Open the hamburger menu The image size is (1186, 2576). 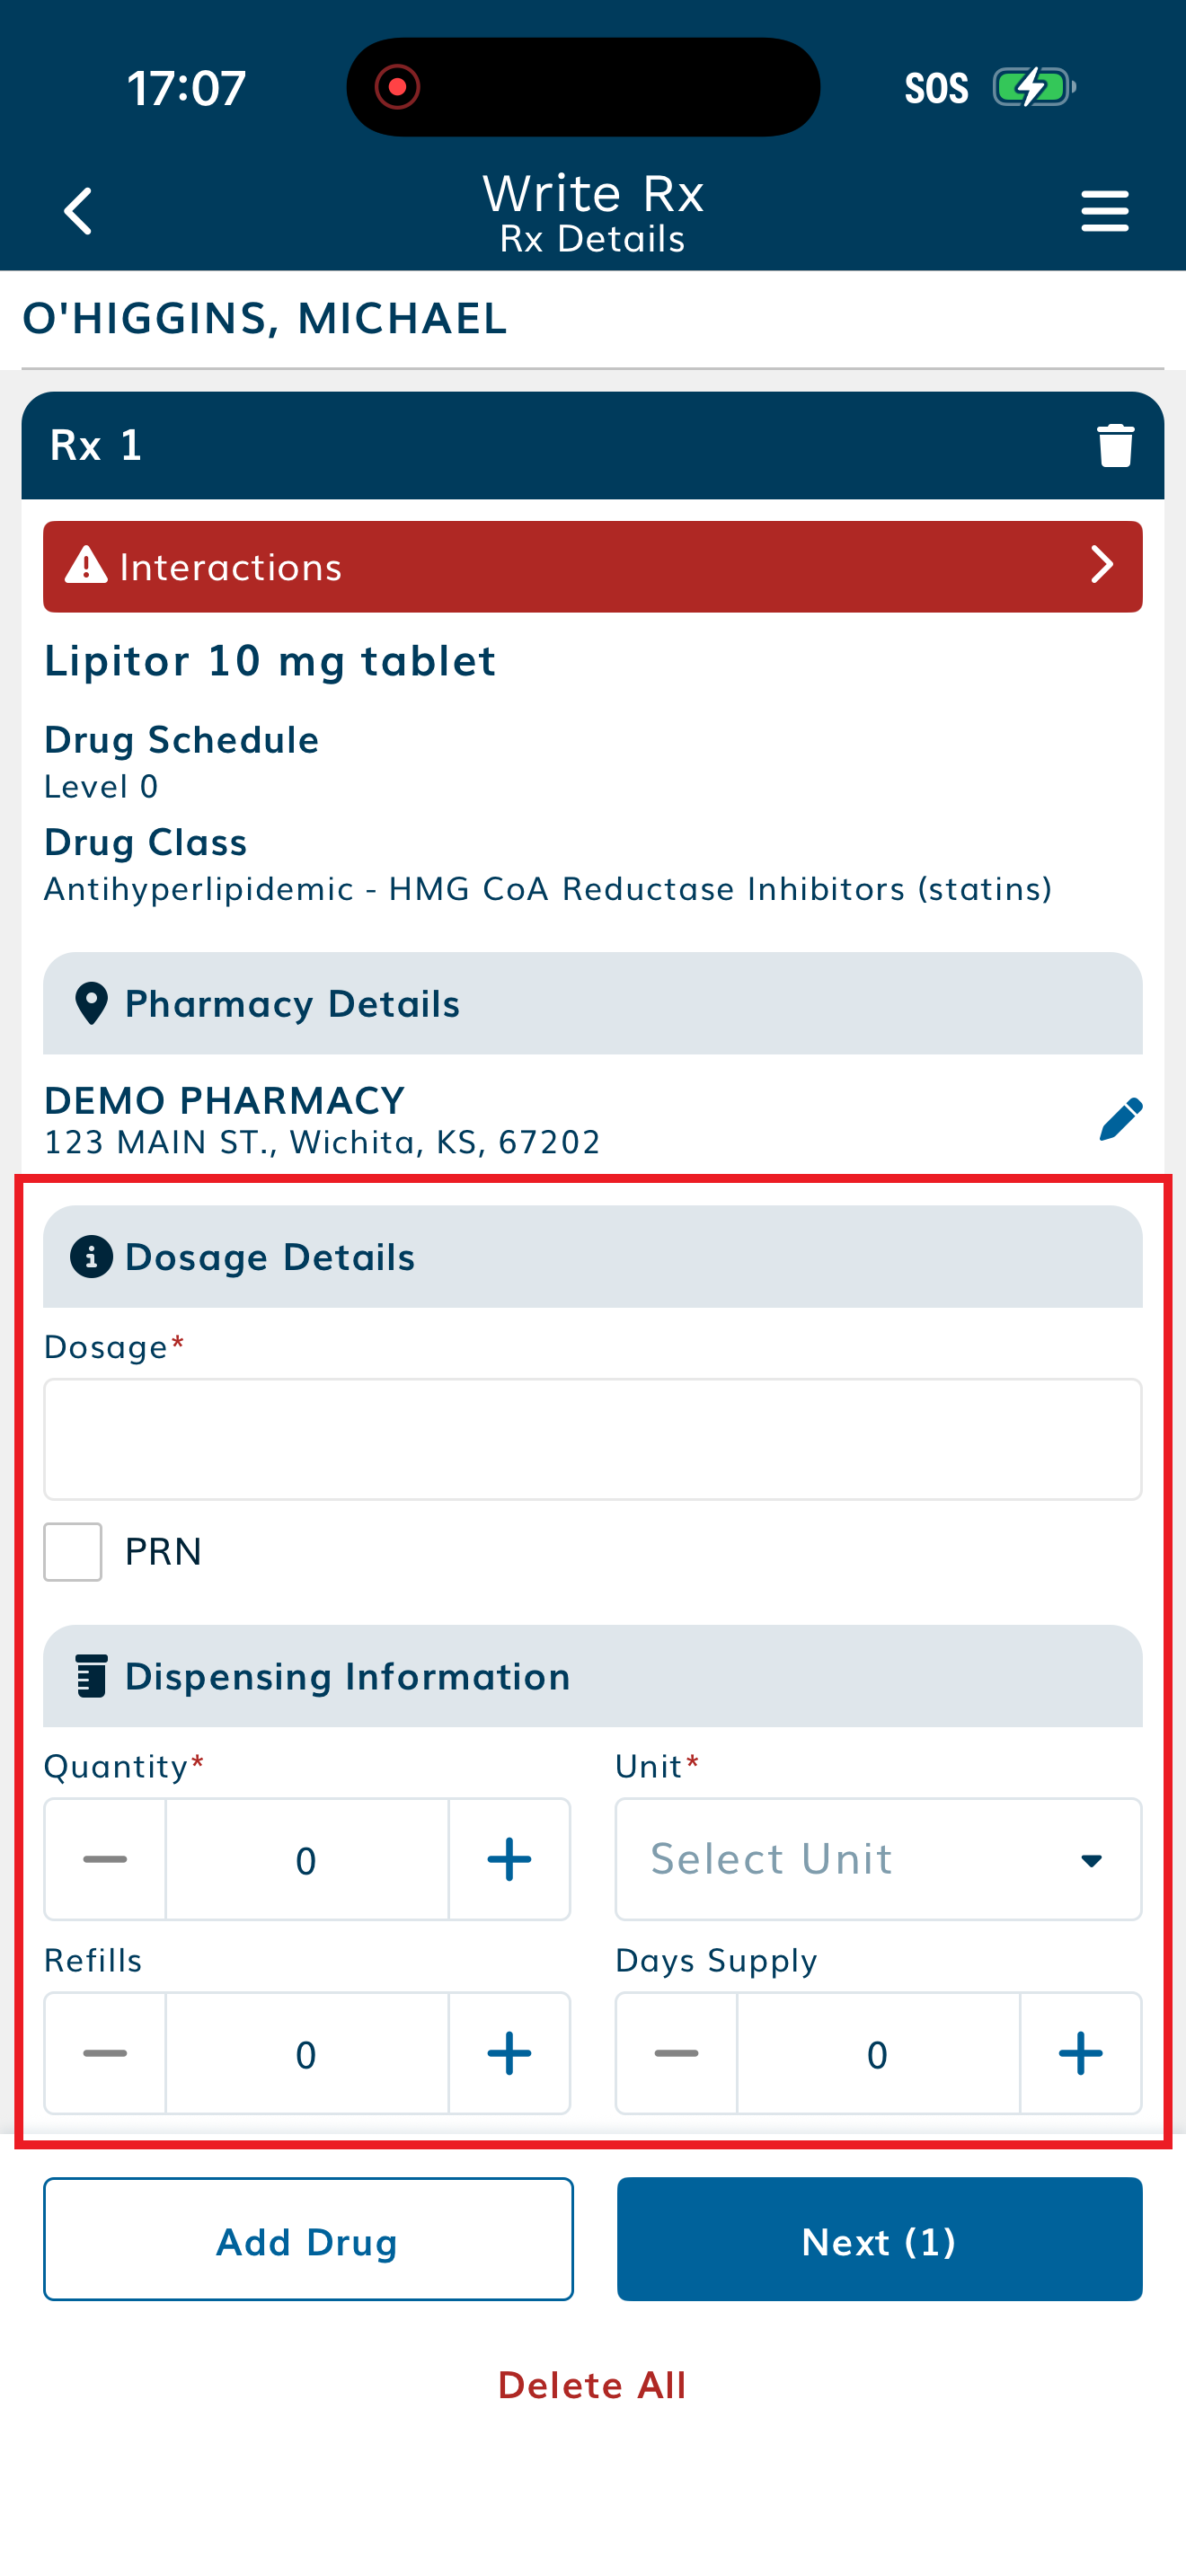[x=1104, y=211]
